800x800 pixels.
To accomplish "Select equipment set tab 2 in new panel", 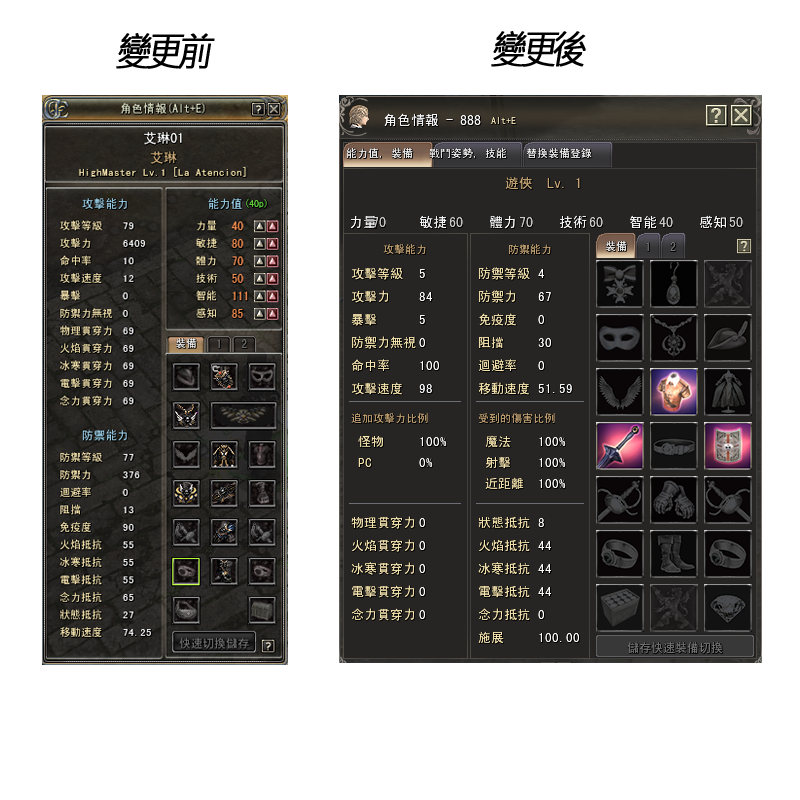I will [673, 246].
